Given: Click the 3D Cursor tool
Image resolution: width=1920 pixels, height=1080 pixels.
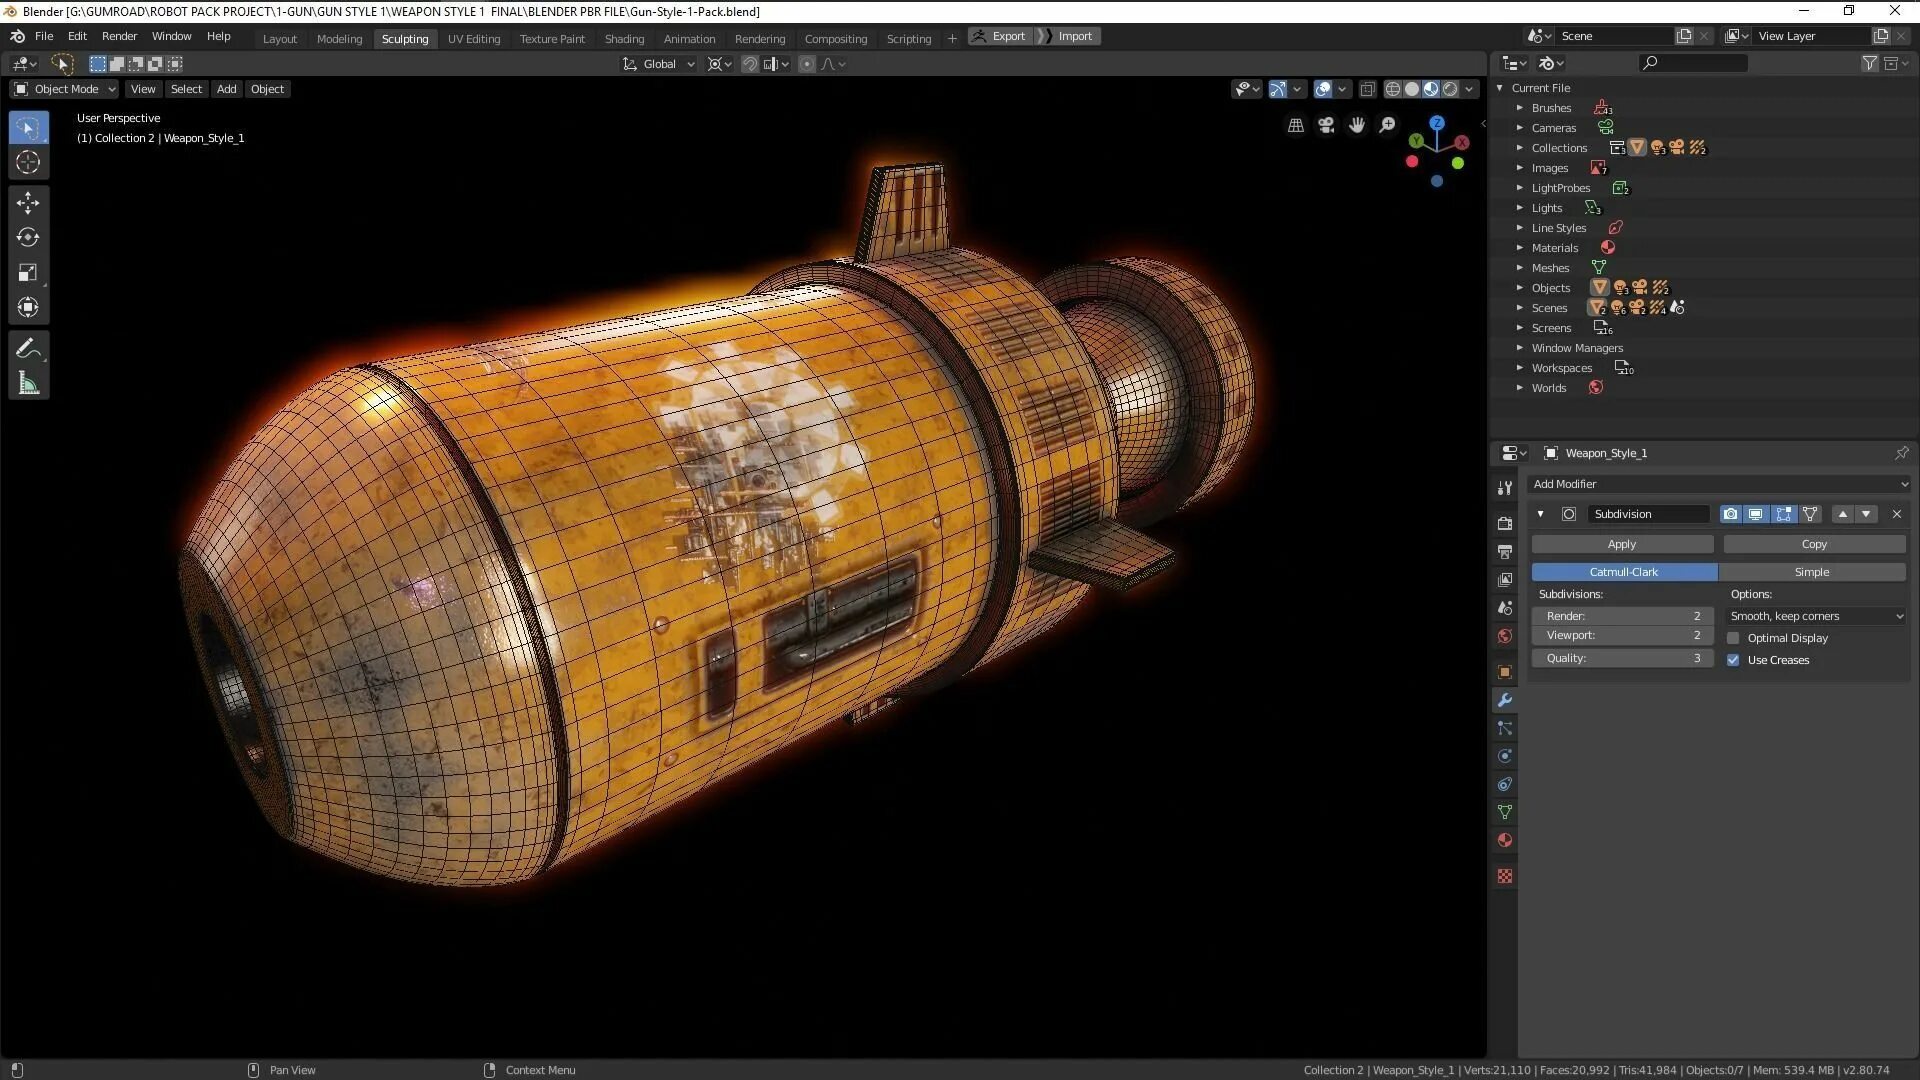Looking at the screenshot, I should pos(28,163).
